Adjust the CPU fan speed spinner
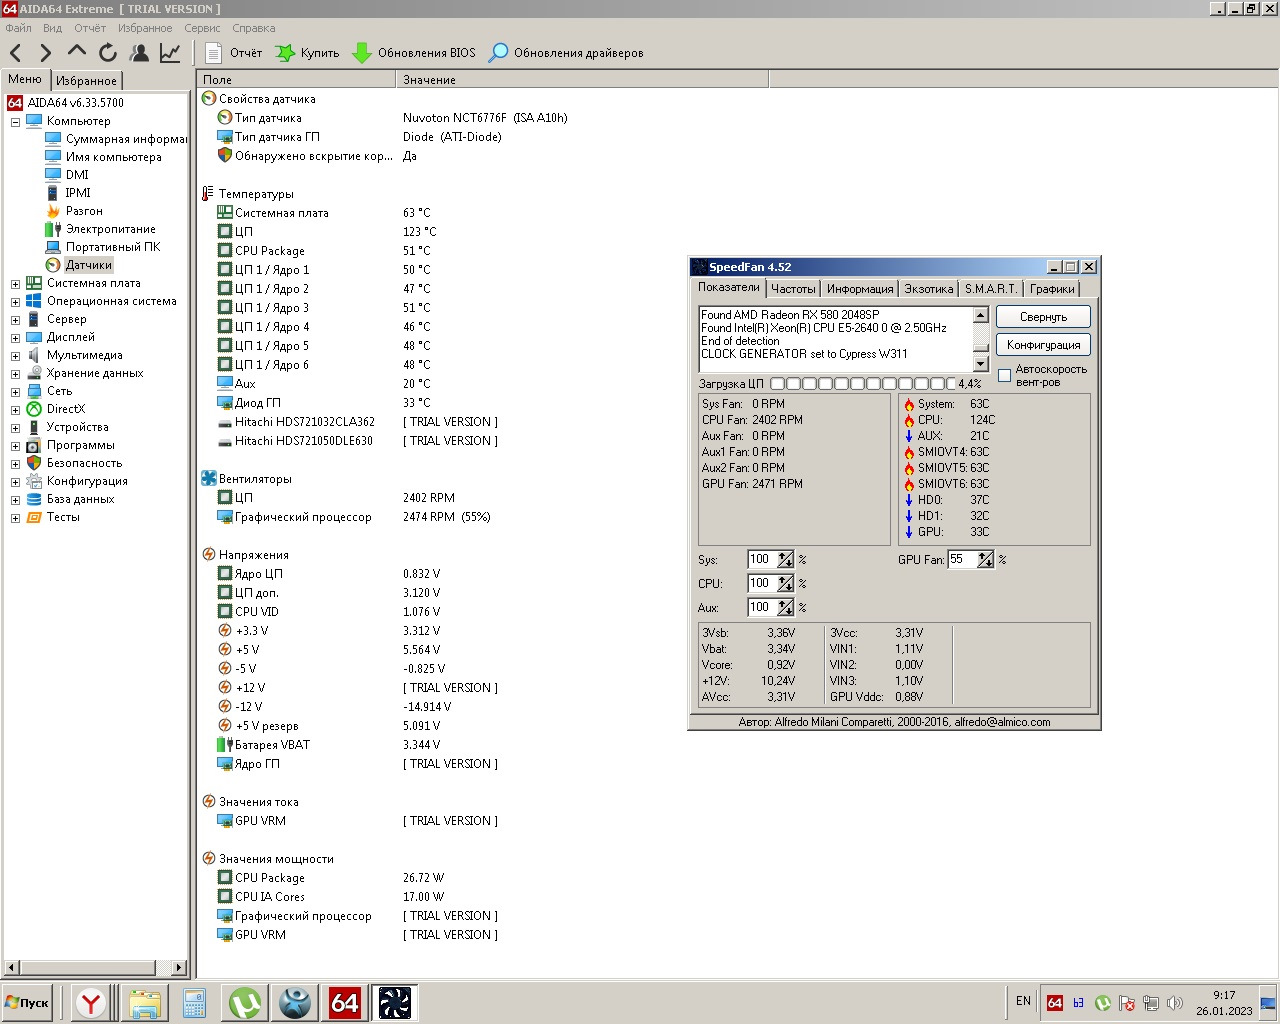 [x=786, y=584]
